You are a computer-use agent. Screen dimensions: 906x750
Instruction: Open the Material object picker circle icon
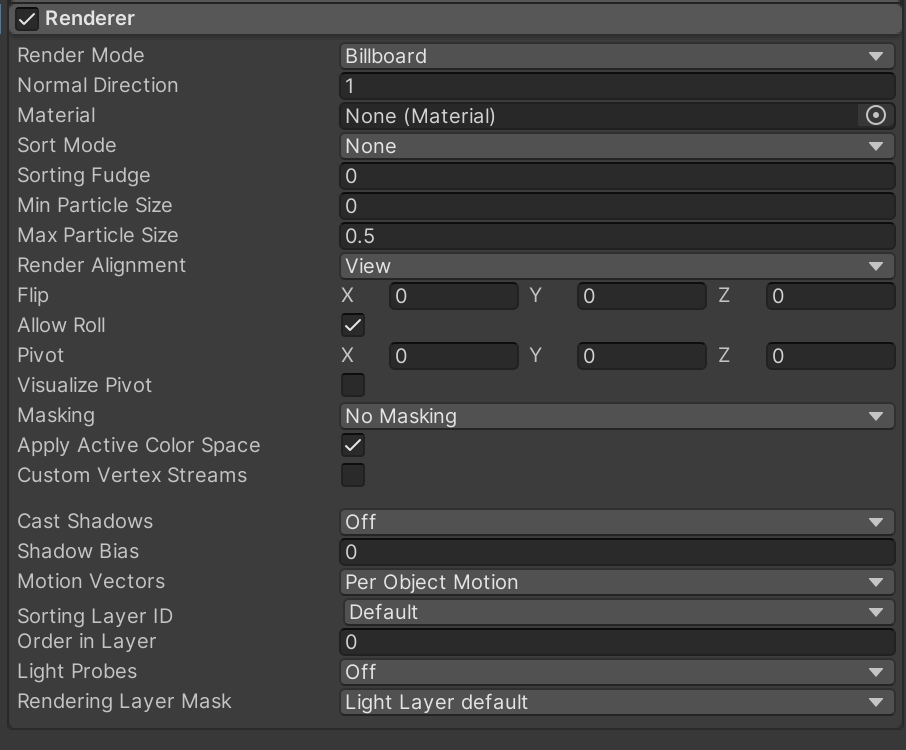(x=875, y=116)
